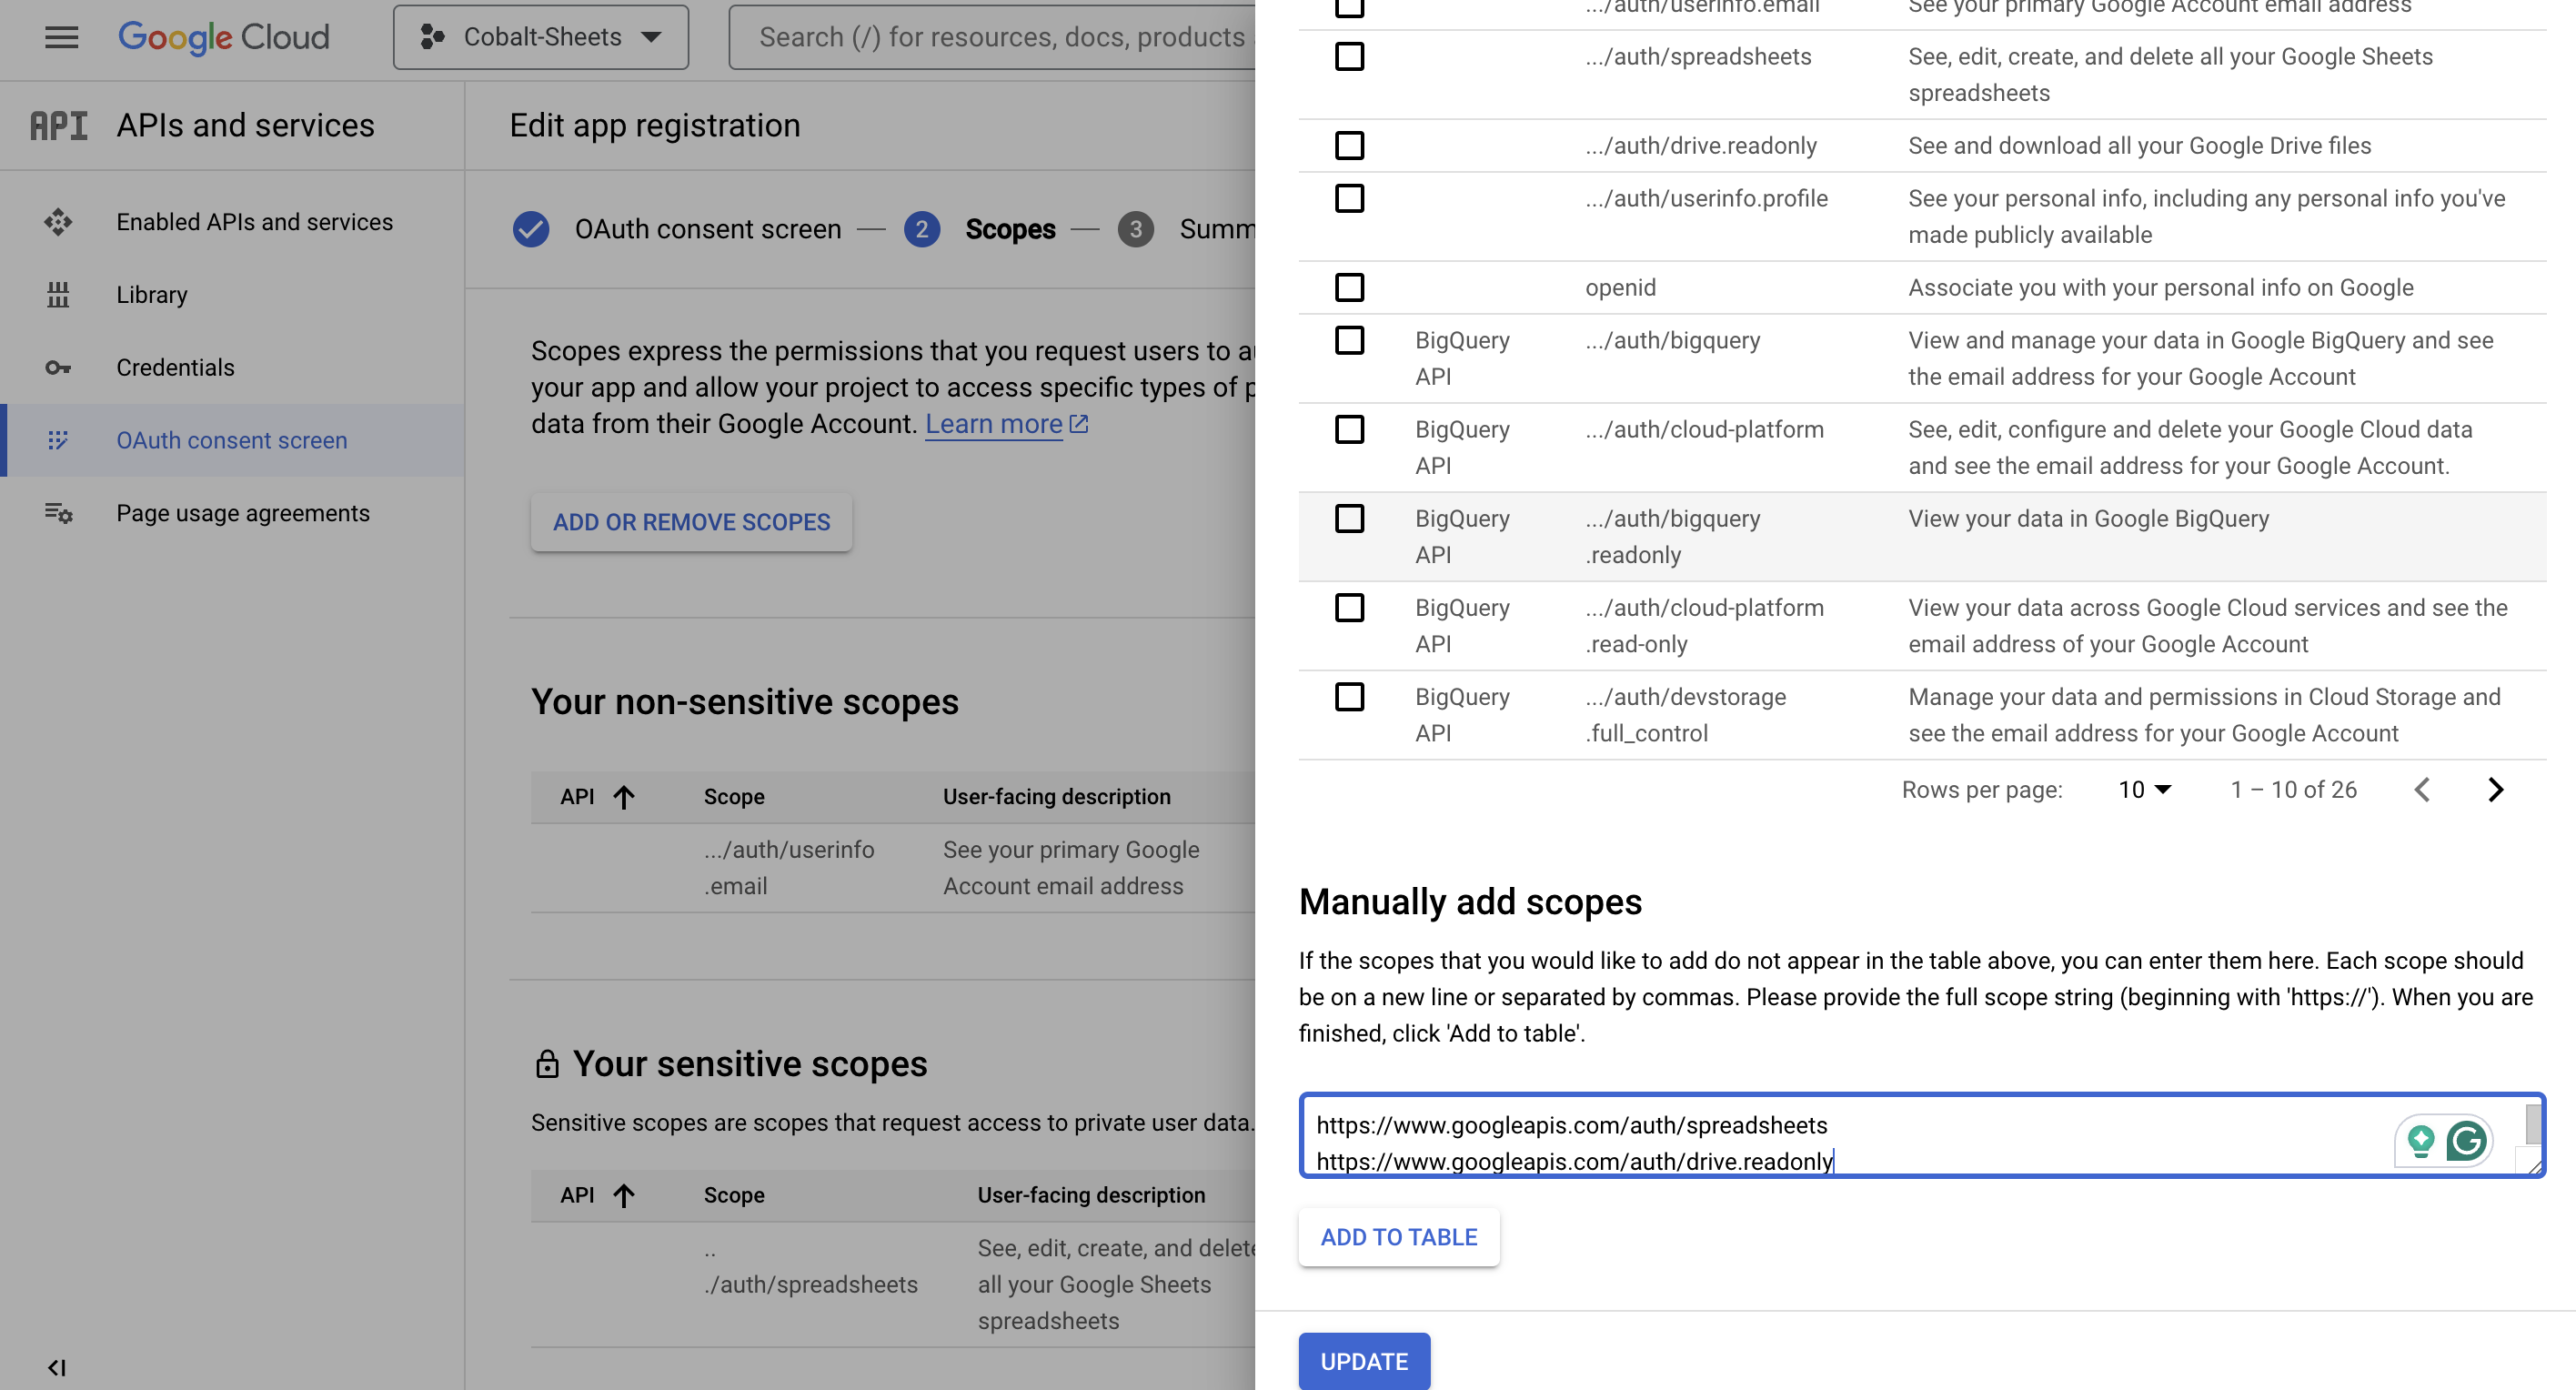Open the Learn more link
This screenshot has height=1390, width=2576.
(x=996, y=423)
